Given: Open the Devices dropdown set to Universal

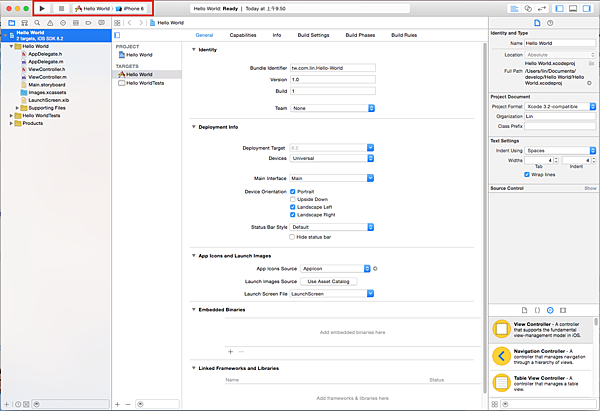Looking at the screenshot, I should pyautogui.click(x=332, y=158).
